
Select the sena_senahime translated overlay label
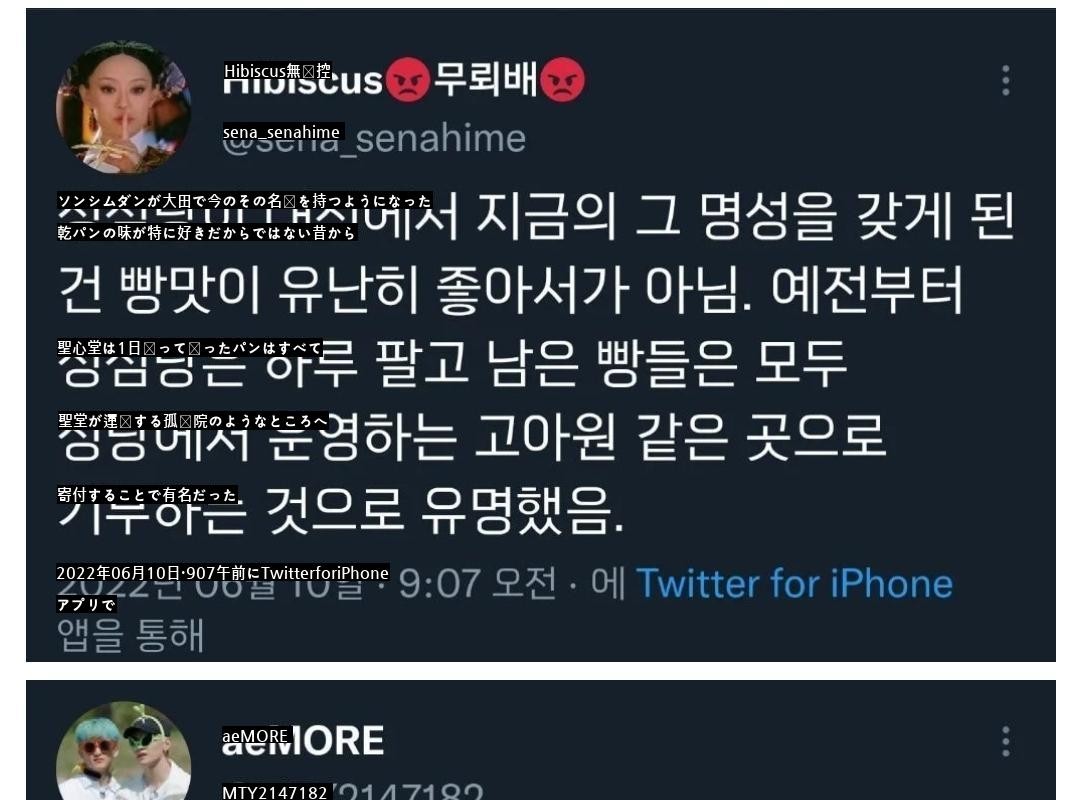click(281, 132)
